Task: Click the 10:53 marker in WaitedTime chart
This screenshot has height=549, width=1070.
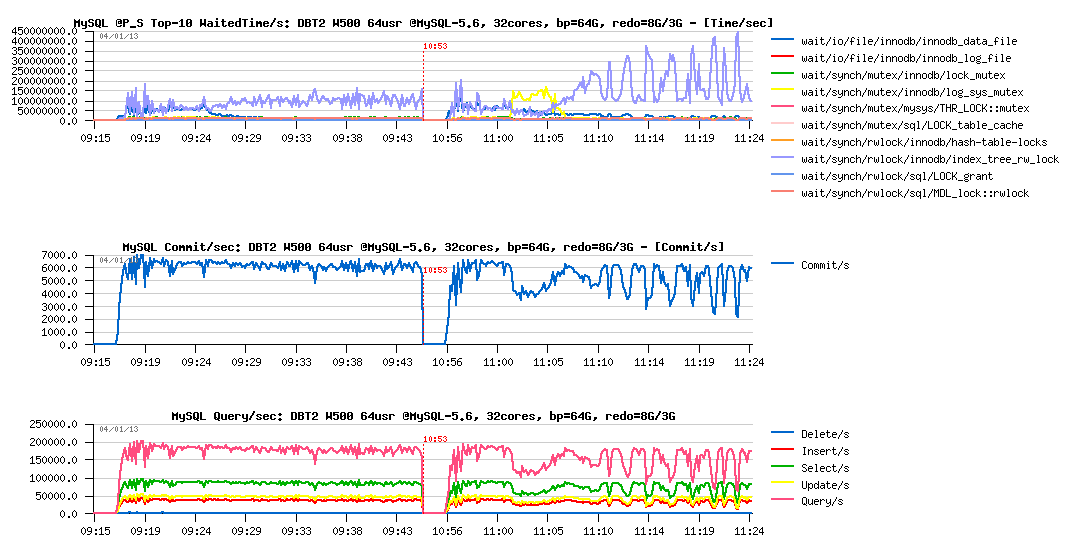Action: (x=435, y=46)
